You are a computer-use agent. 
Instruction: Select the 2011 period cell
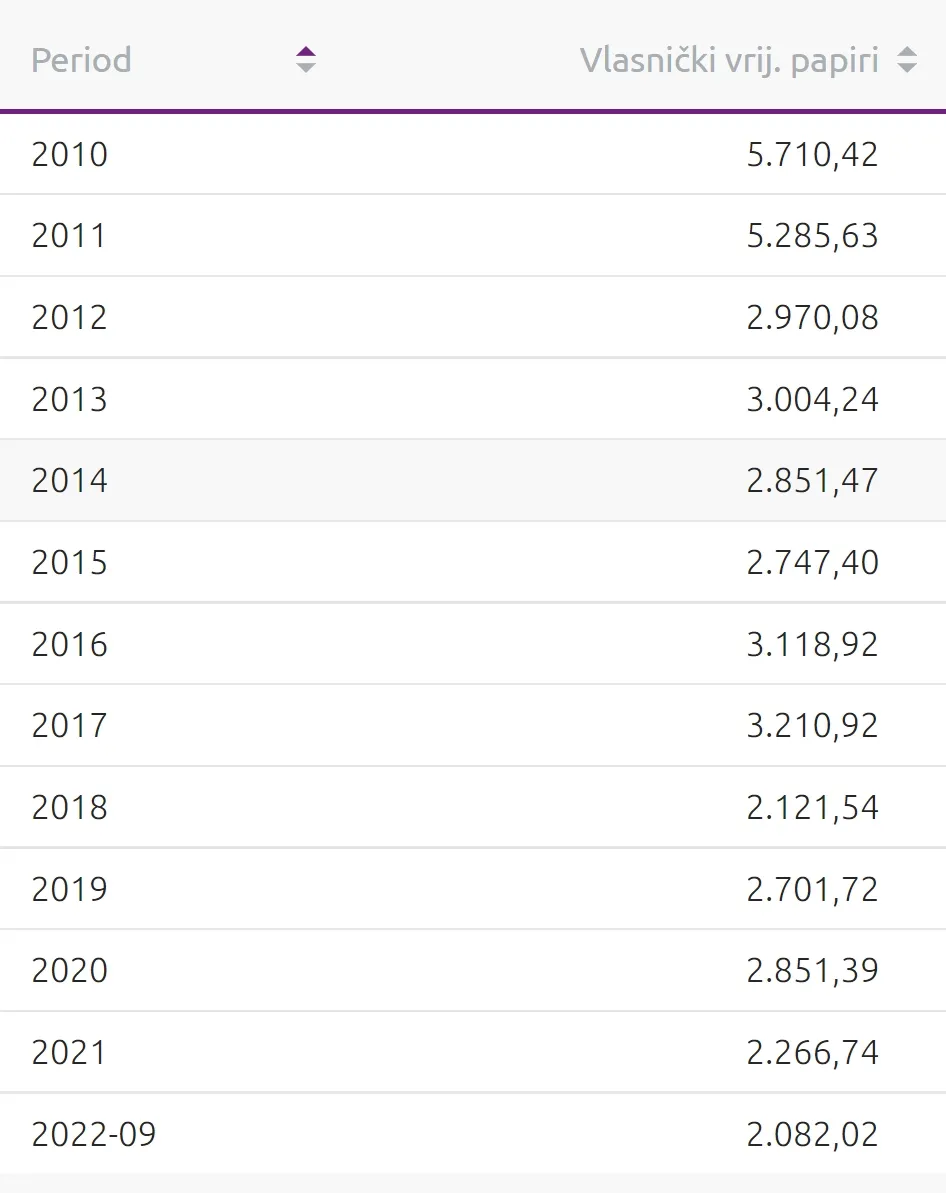68,235
